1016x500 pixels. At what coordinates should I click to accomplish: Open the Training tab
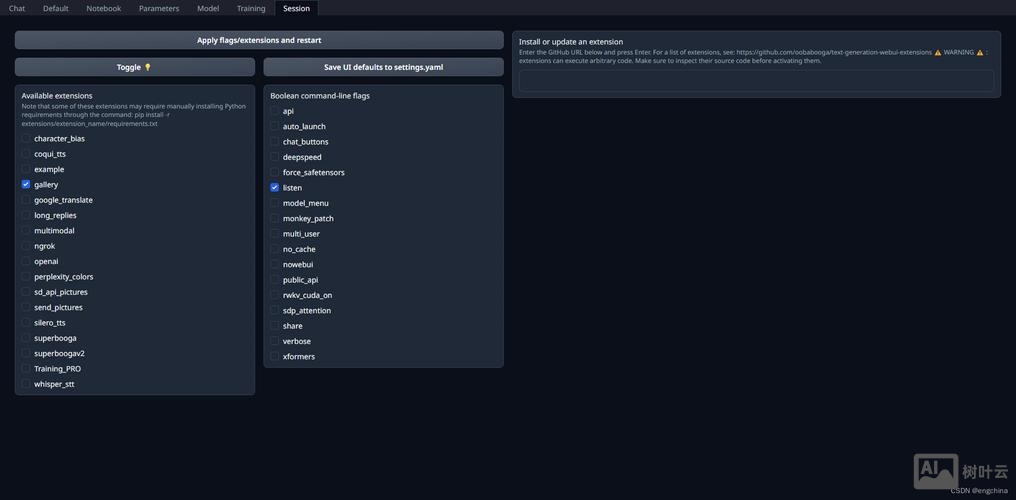[251, 8]
